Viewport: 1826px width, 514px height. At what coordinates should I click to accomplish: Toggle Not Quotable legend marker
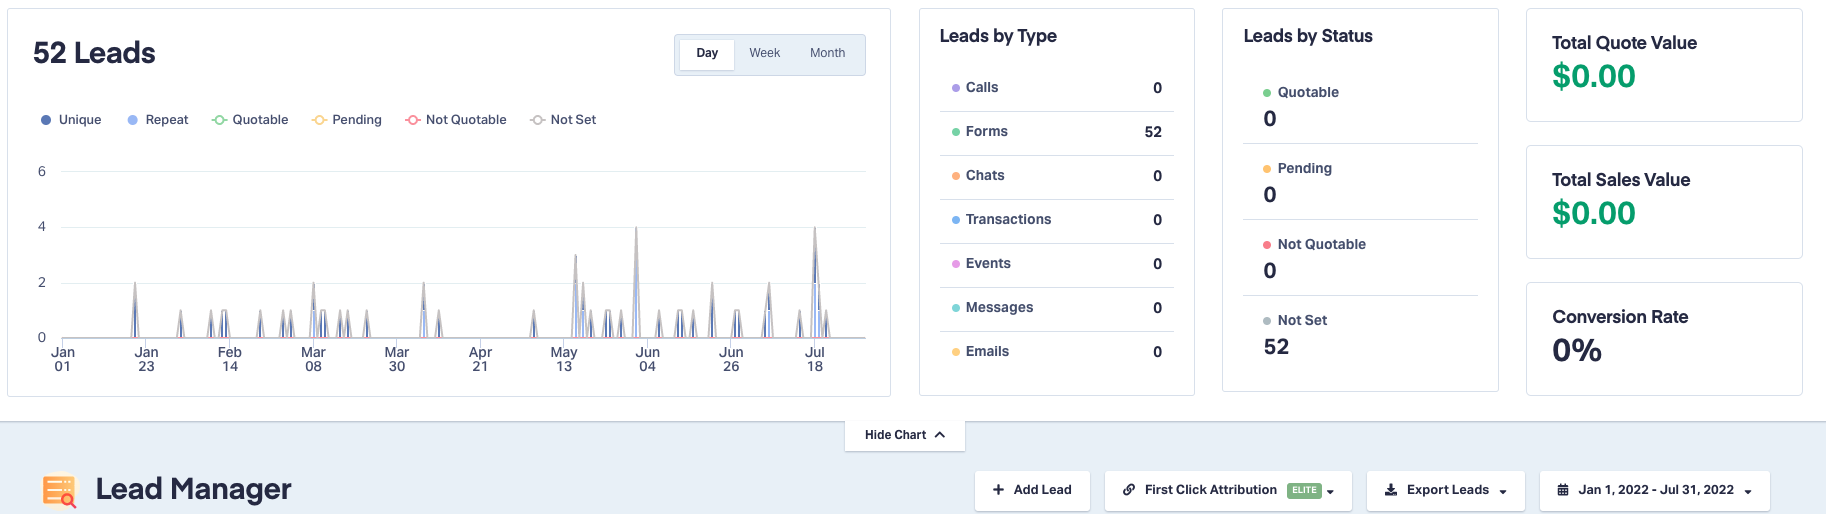pos(412,120)
